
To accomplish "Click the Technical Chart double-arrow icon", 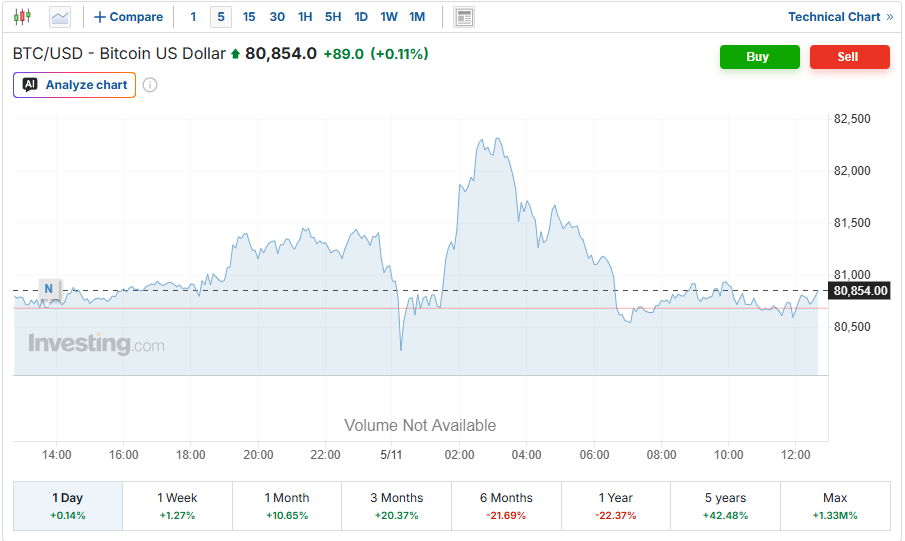I will [889, 17].
